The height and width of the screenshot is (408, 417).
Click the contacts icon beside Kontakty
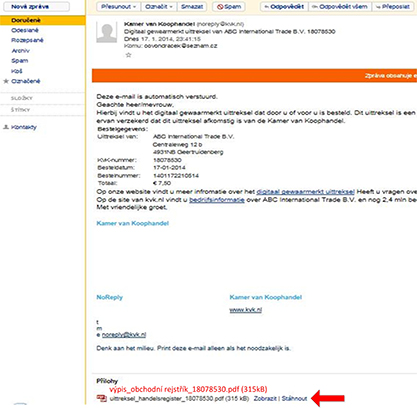[6, 127]
